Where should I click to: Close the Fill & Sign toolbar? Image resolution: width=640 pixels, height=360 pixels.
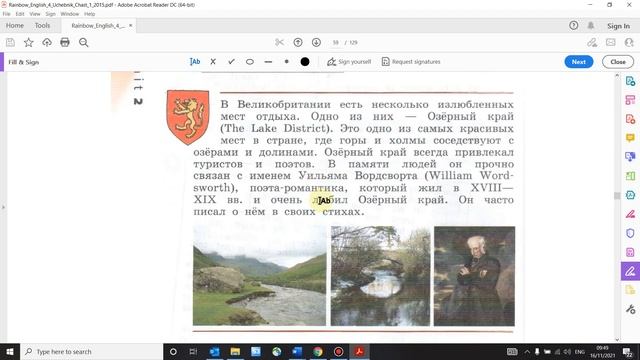tap(618, 62)
